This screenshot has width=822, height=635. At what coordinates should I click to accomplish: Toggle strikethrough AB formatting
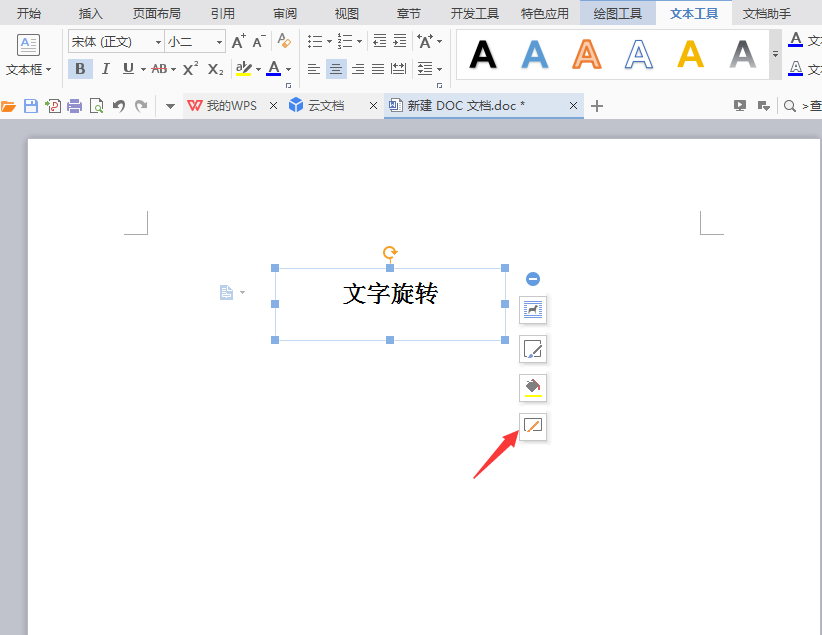point(159,69)
